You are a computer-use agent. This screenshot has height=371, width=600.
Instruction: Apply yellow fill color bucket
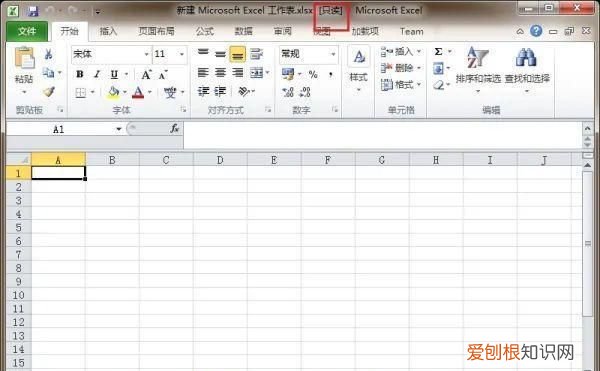click(x=113, y=92)
